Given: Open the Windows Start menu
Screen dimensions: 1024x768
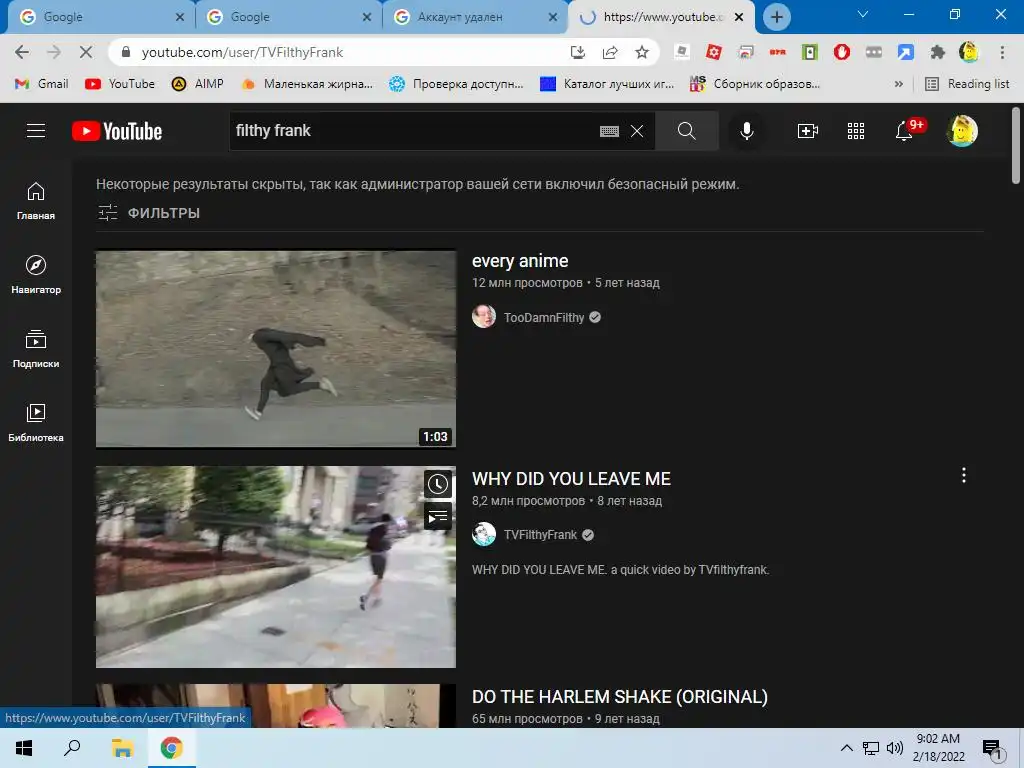Looking at the screenshot, I should (x=24, y=748).
